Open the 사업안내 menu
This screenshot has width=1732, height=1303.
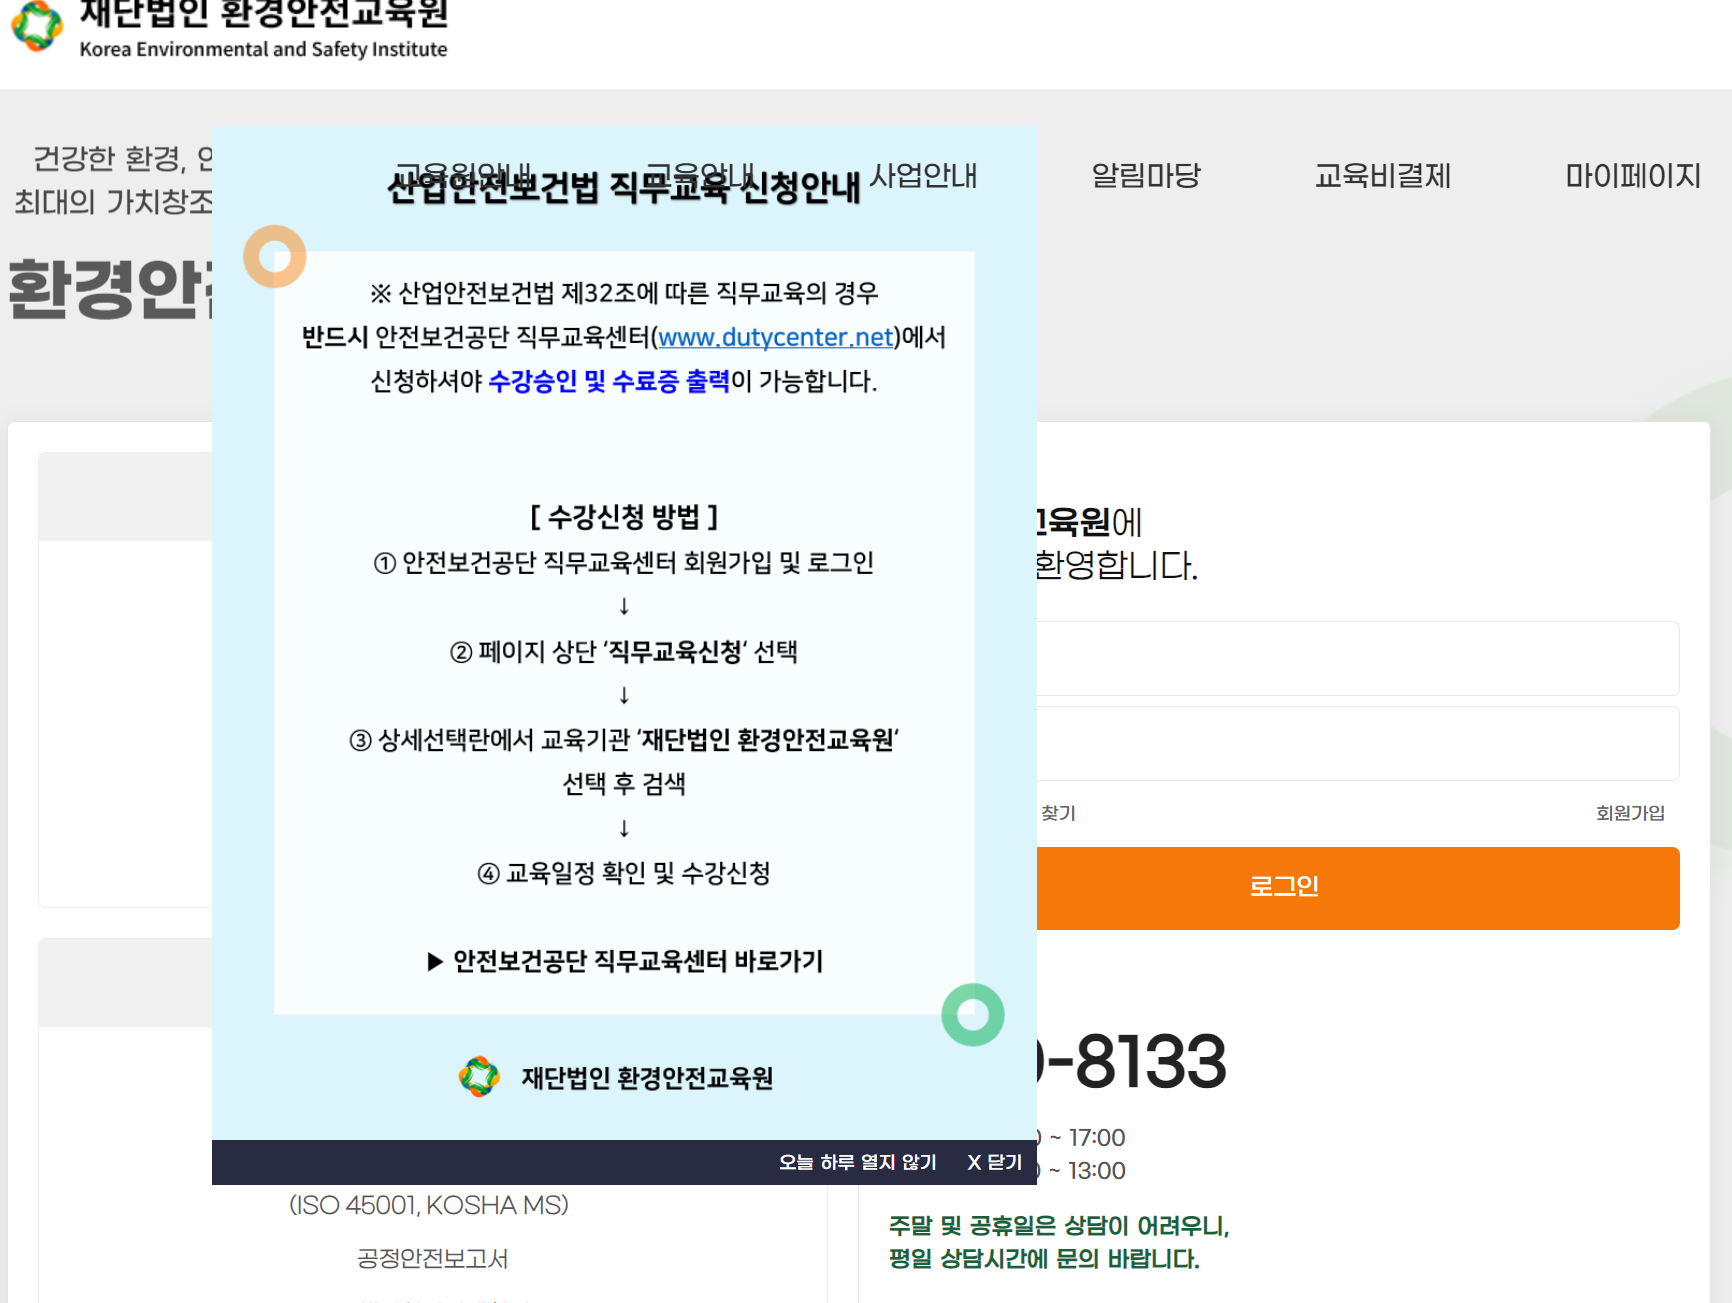924,176
